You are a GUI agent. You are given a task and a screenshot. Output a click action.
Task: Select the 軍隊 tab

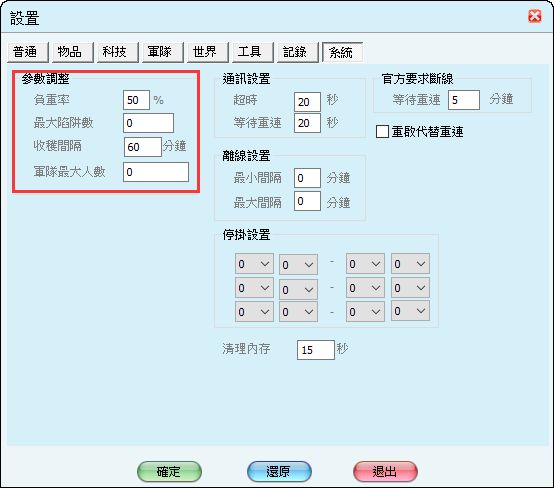click(162, 52)
